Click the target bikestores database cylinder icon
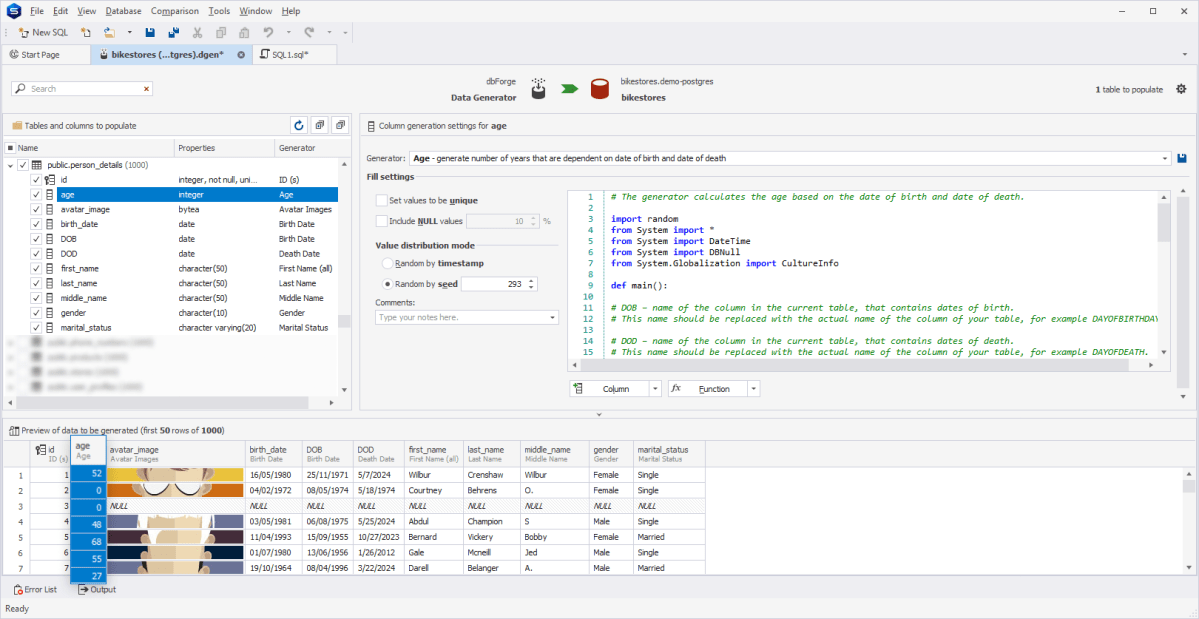 point(600,89)
